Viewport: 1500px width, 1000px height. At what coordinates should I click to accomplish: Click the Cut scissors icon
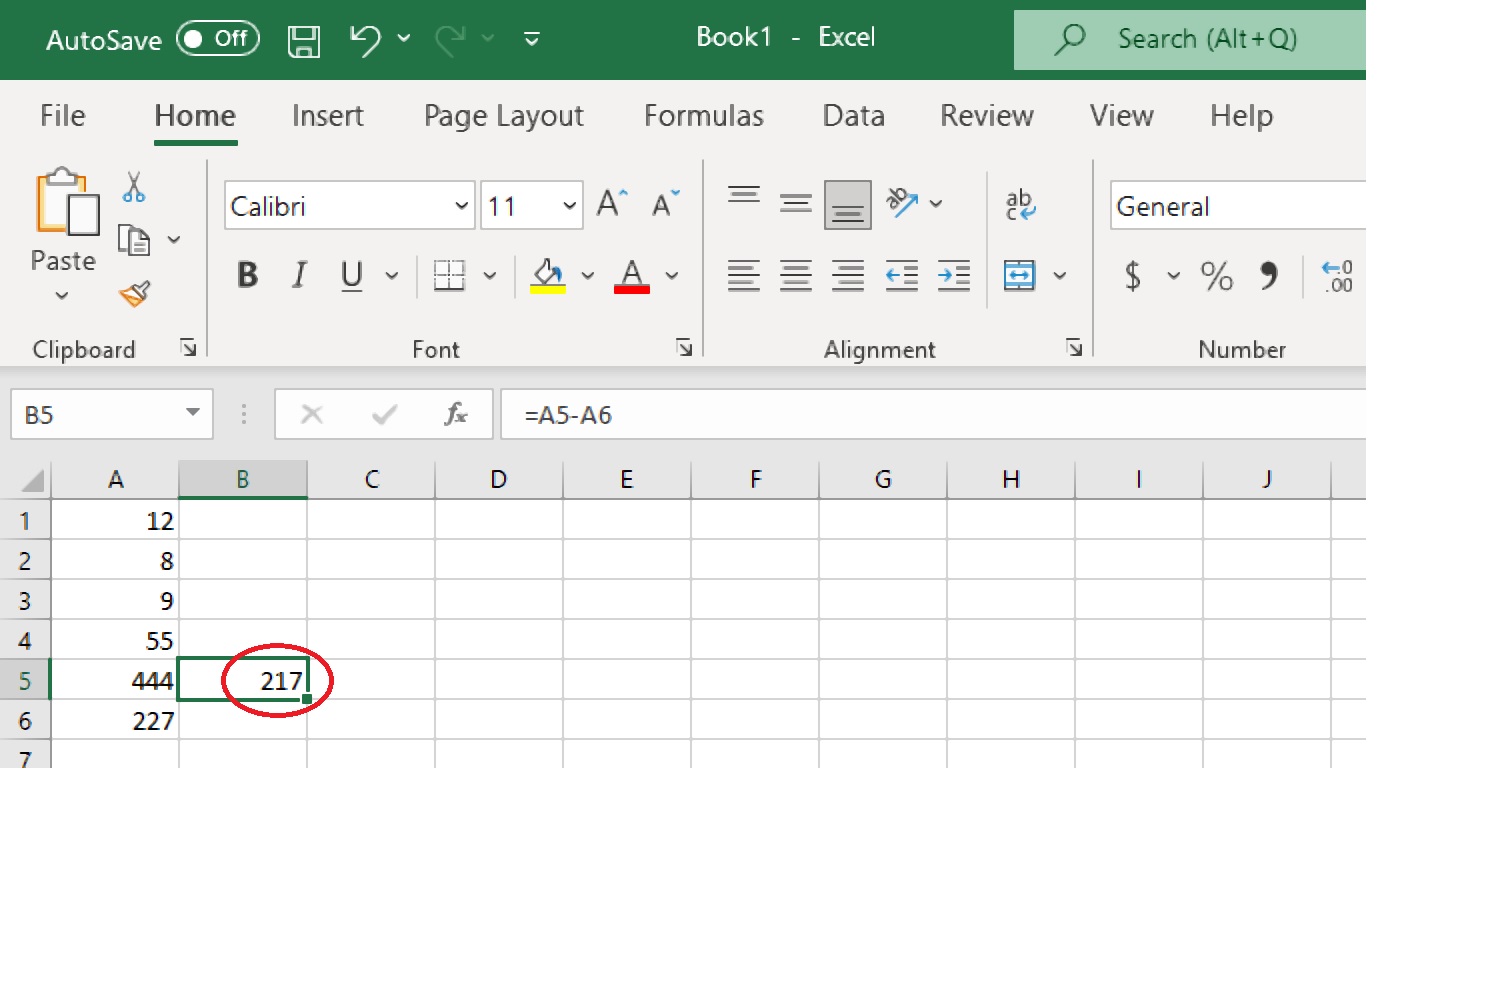[x=134, y=187]
